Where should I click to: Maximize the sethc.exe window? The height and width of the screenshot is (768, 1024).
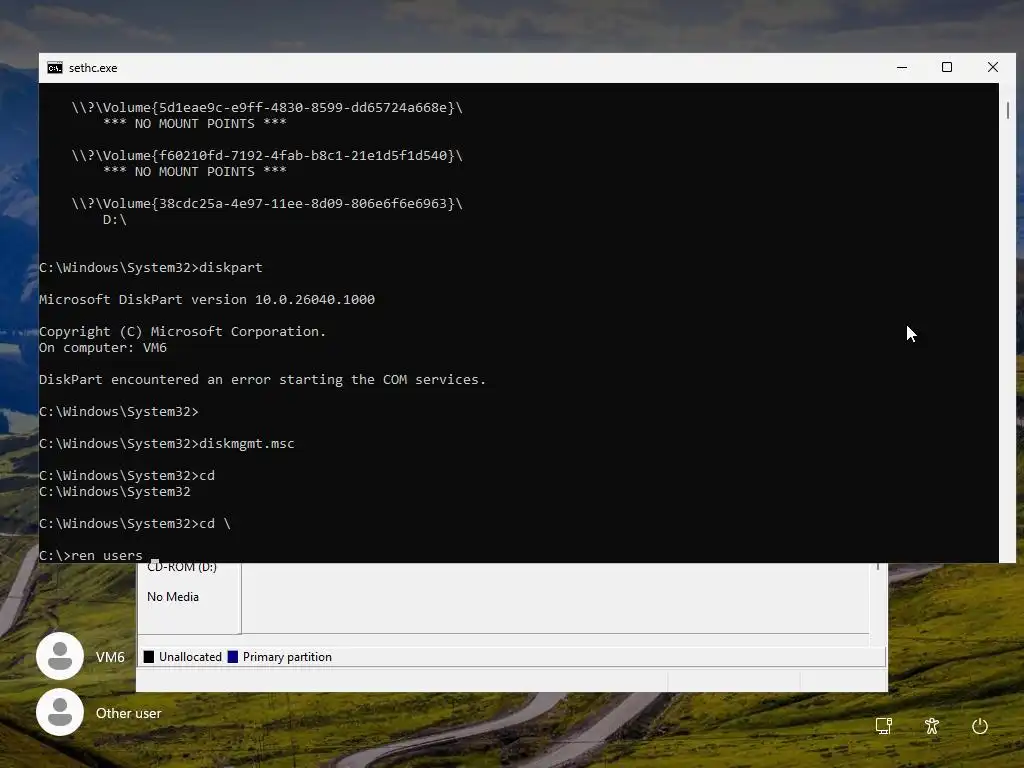(x=947, y=67)
